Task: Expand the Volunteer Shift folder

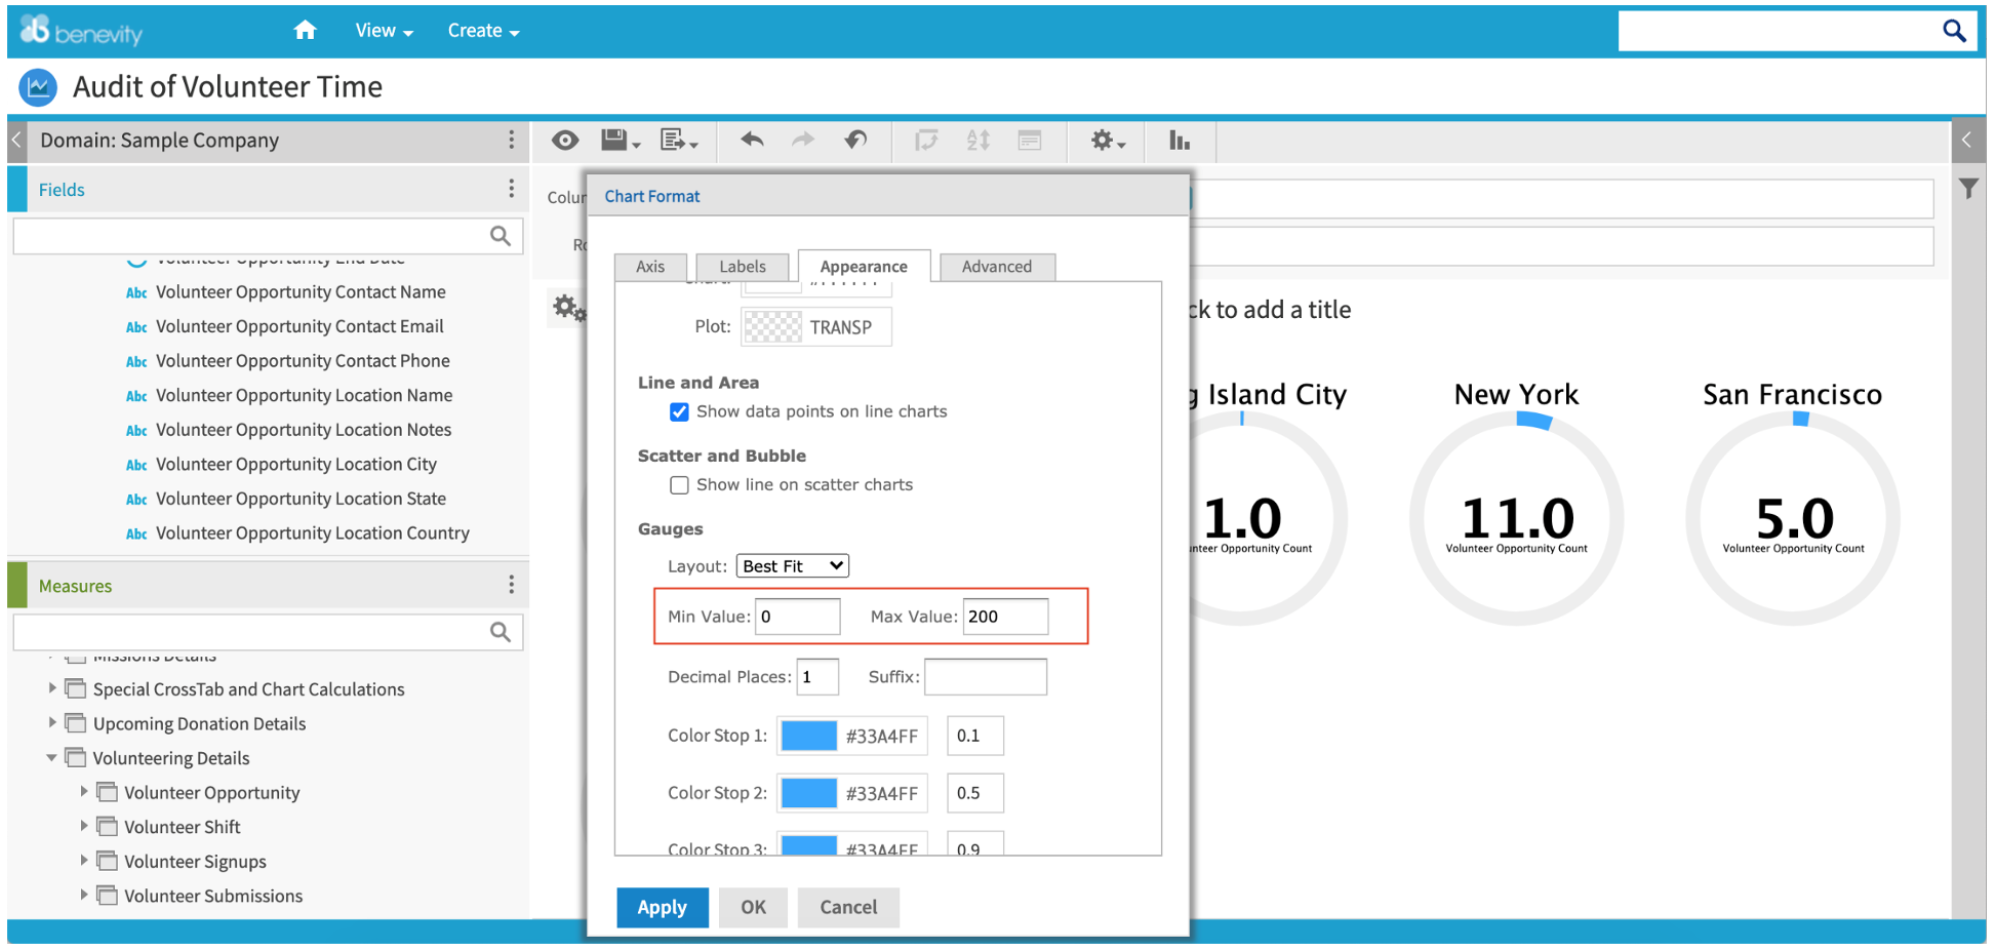Action: coord(84,826)
